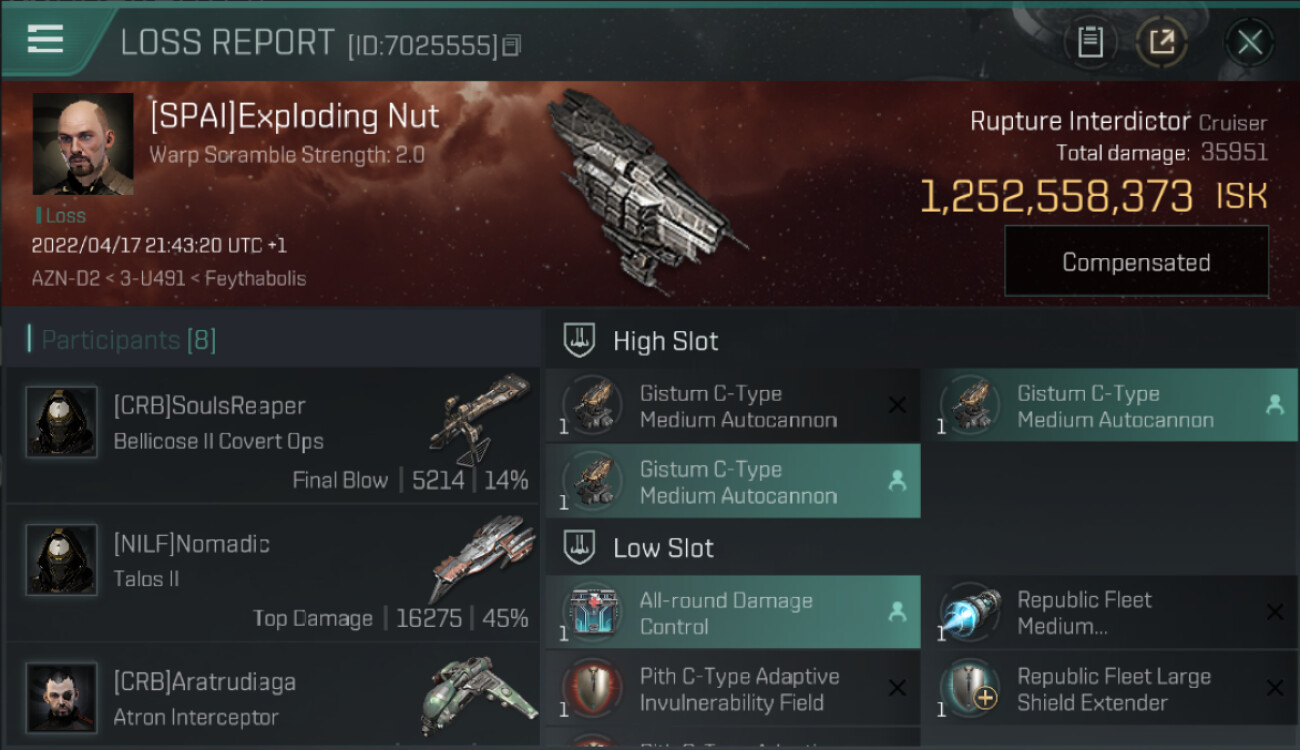Click the AZN-D2 system location link
Image resolution: width=1300 pixels, height=750 pixels.
click(x=66, y=279)
